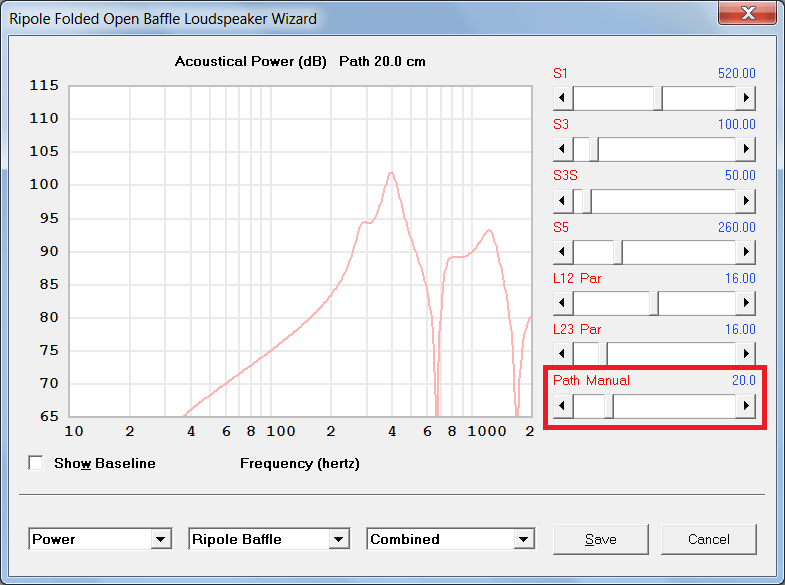Viewport: 785px width, 585px height.
Task: Decrease S1 using its left arrow
Action: coord(563,98)
